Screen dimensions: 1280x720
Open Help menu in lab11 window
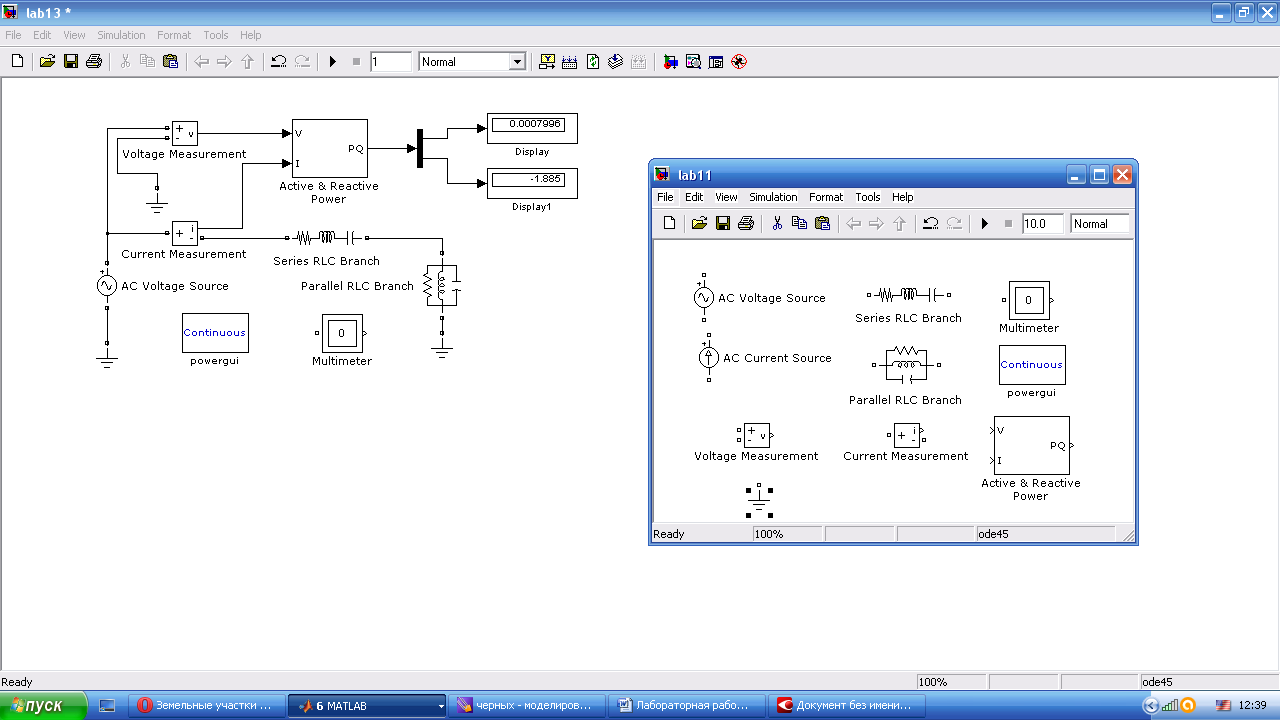903,197
